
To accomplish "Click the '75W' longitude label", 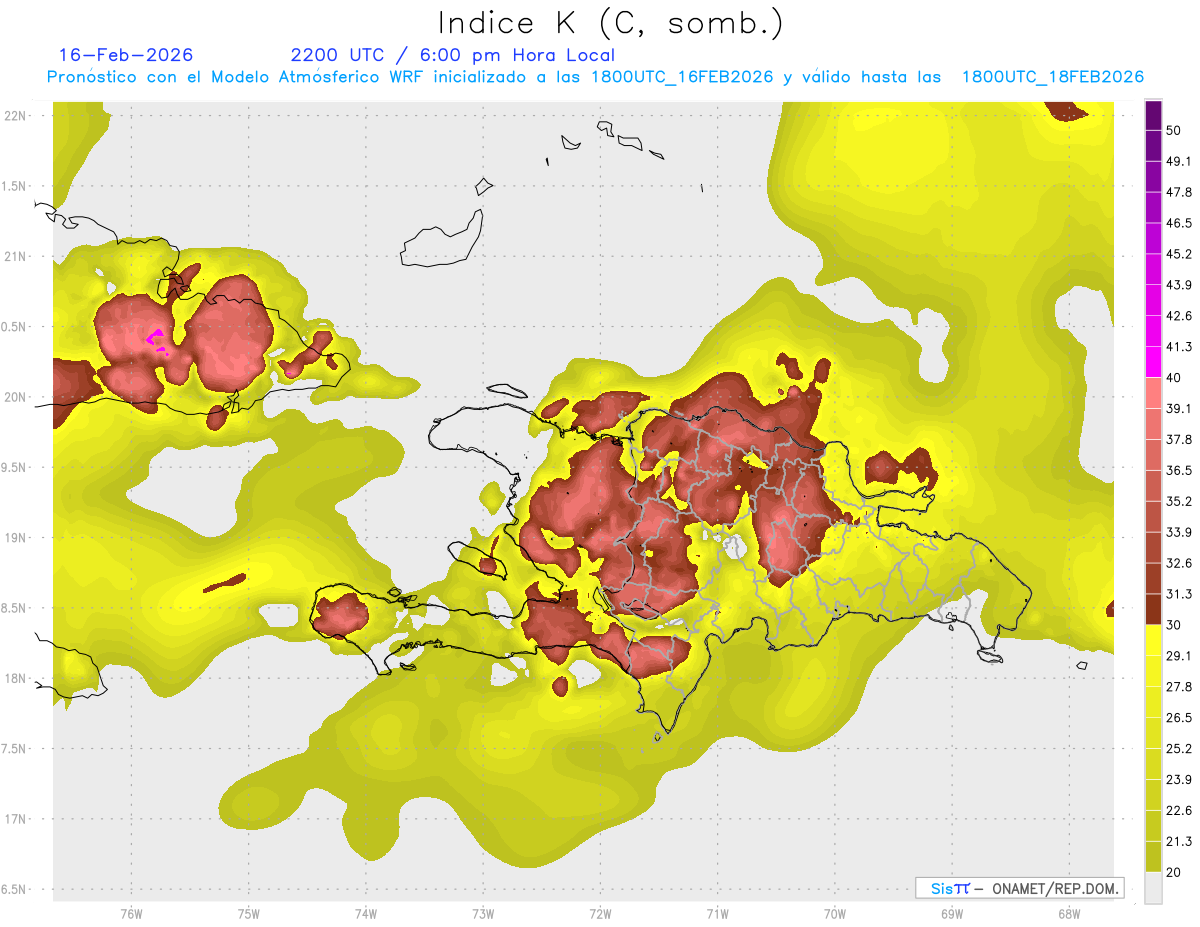I will [248, 914].
